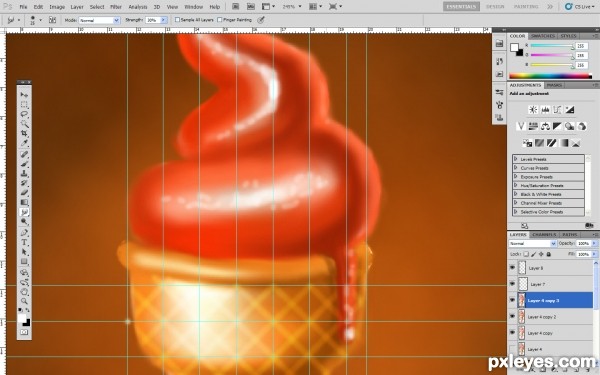Add a Curves adjustment

tap(557, 110)
